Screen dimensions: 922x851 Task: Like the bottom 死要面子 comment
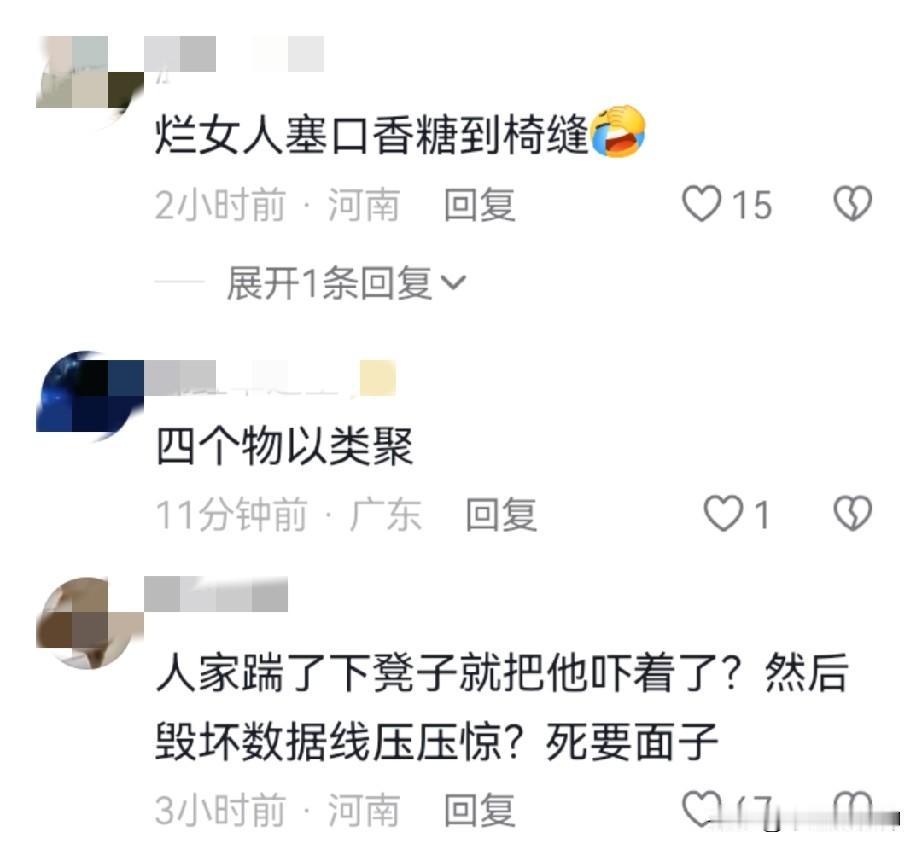[701, 809]
